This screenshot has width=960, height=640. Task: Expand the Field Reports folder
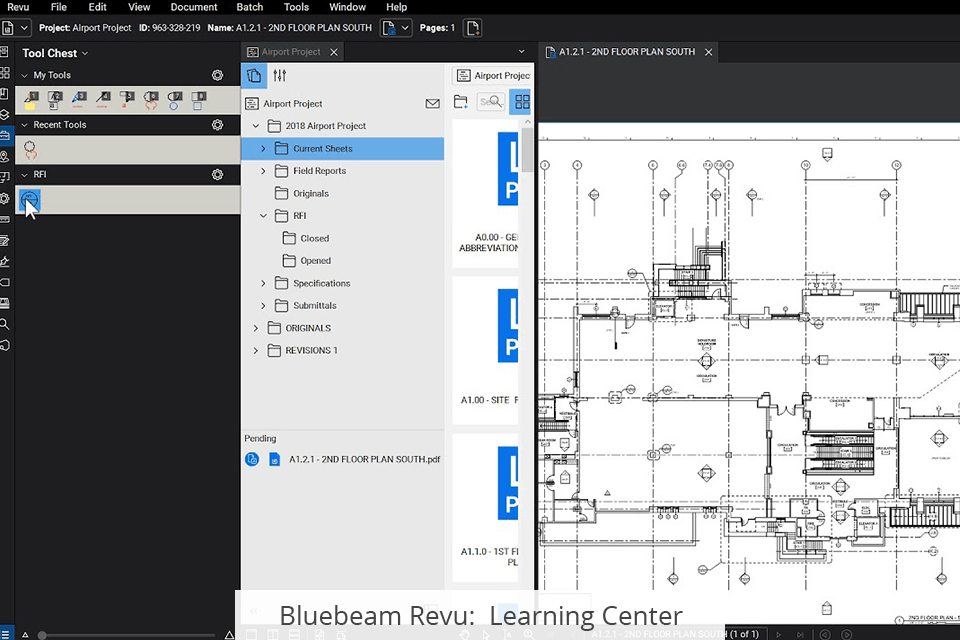[x=263, y=171]
